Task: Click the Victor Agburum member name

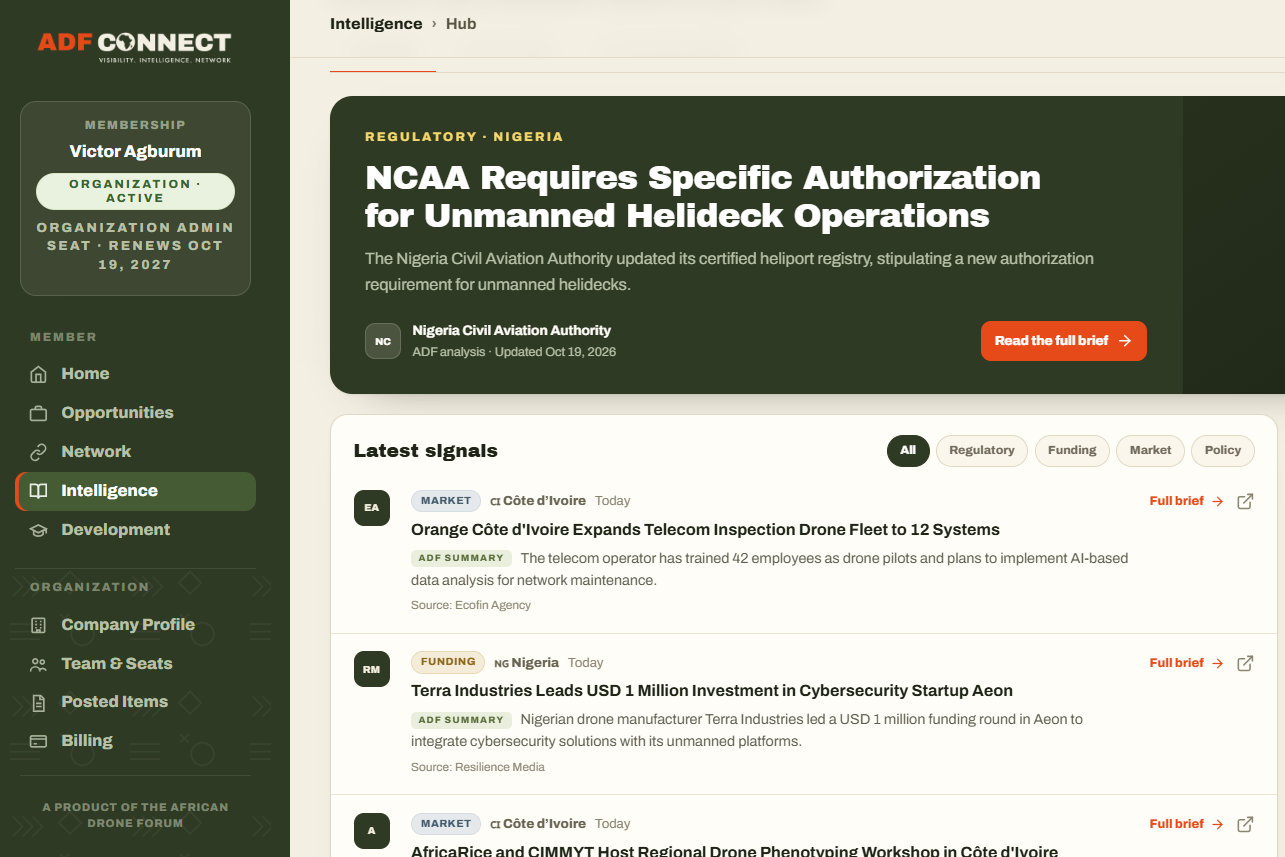Action: (x=135, y=152)
